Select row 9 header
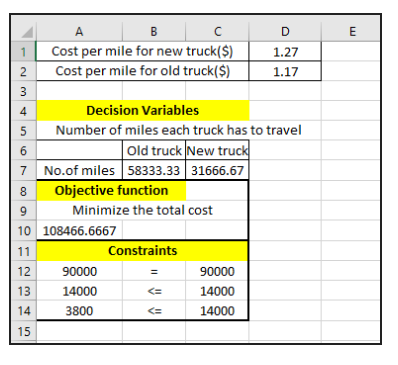Viewport: 398px width, 365px height. click(23, 211)
